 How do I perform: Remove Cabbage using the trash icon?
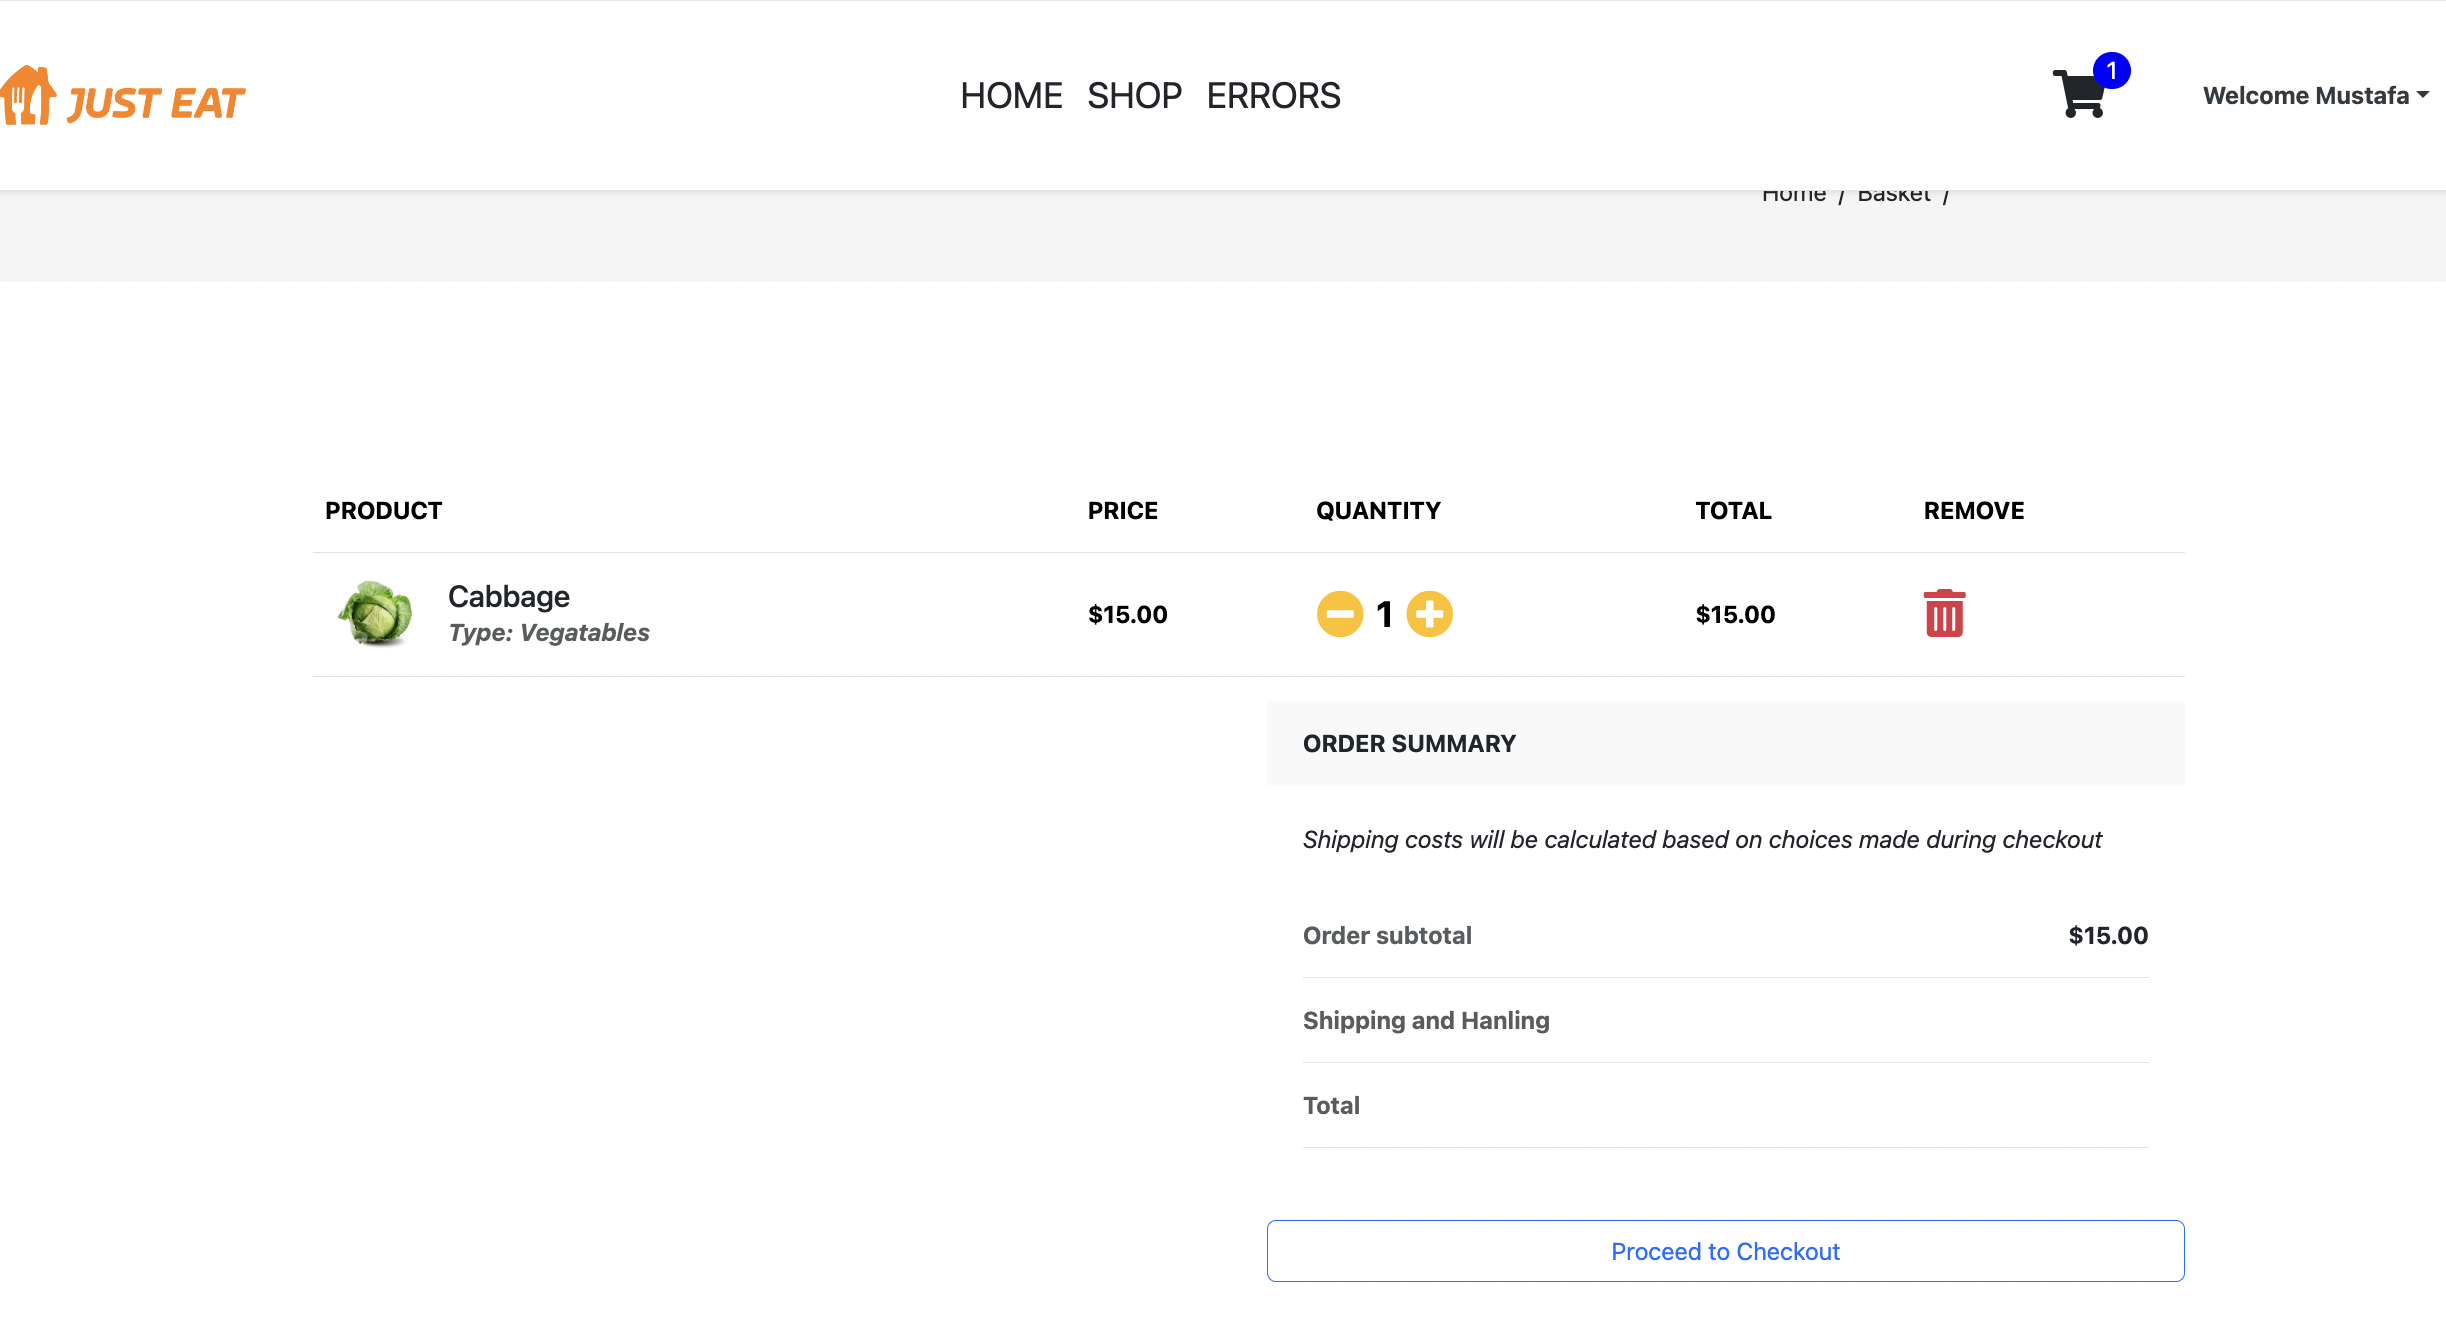click(x=1943, y=614)
